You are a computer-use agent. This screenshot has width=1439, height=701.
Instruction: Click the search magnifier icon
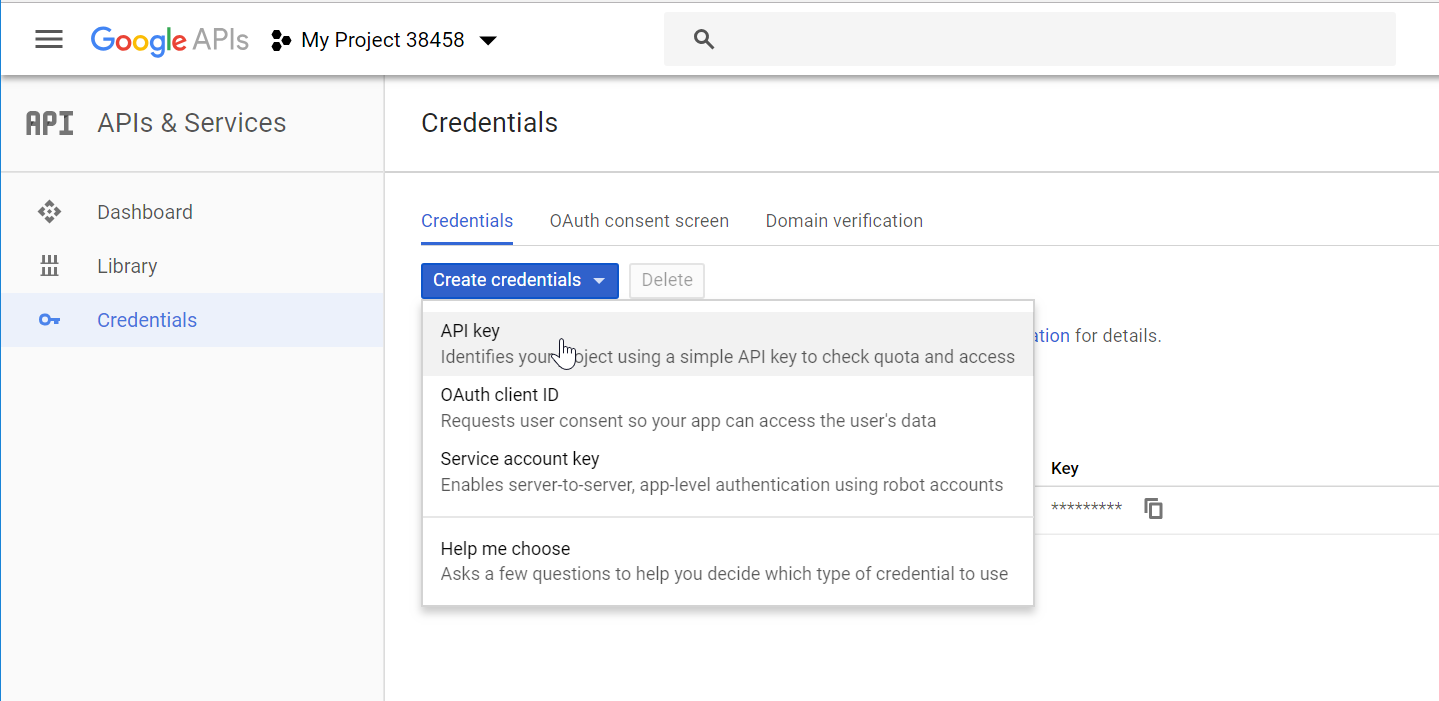[x=704, y=40]
